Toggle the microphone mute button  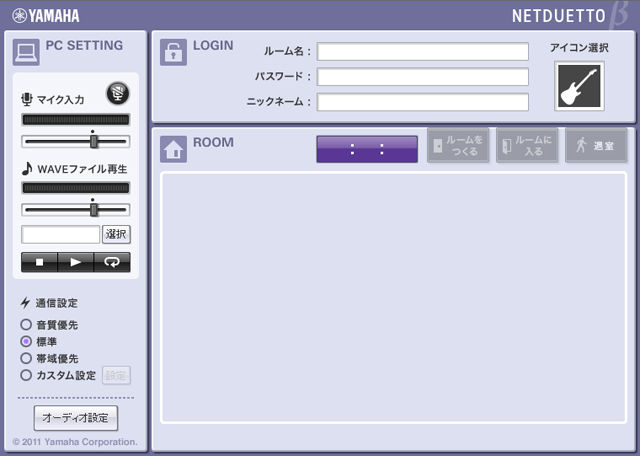[118, 93]
